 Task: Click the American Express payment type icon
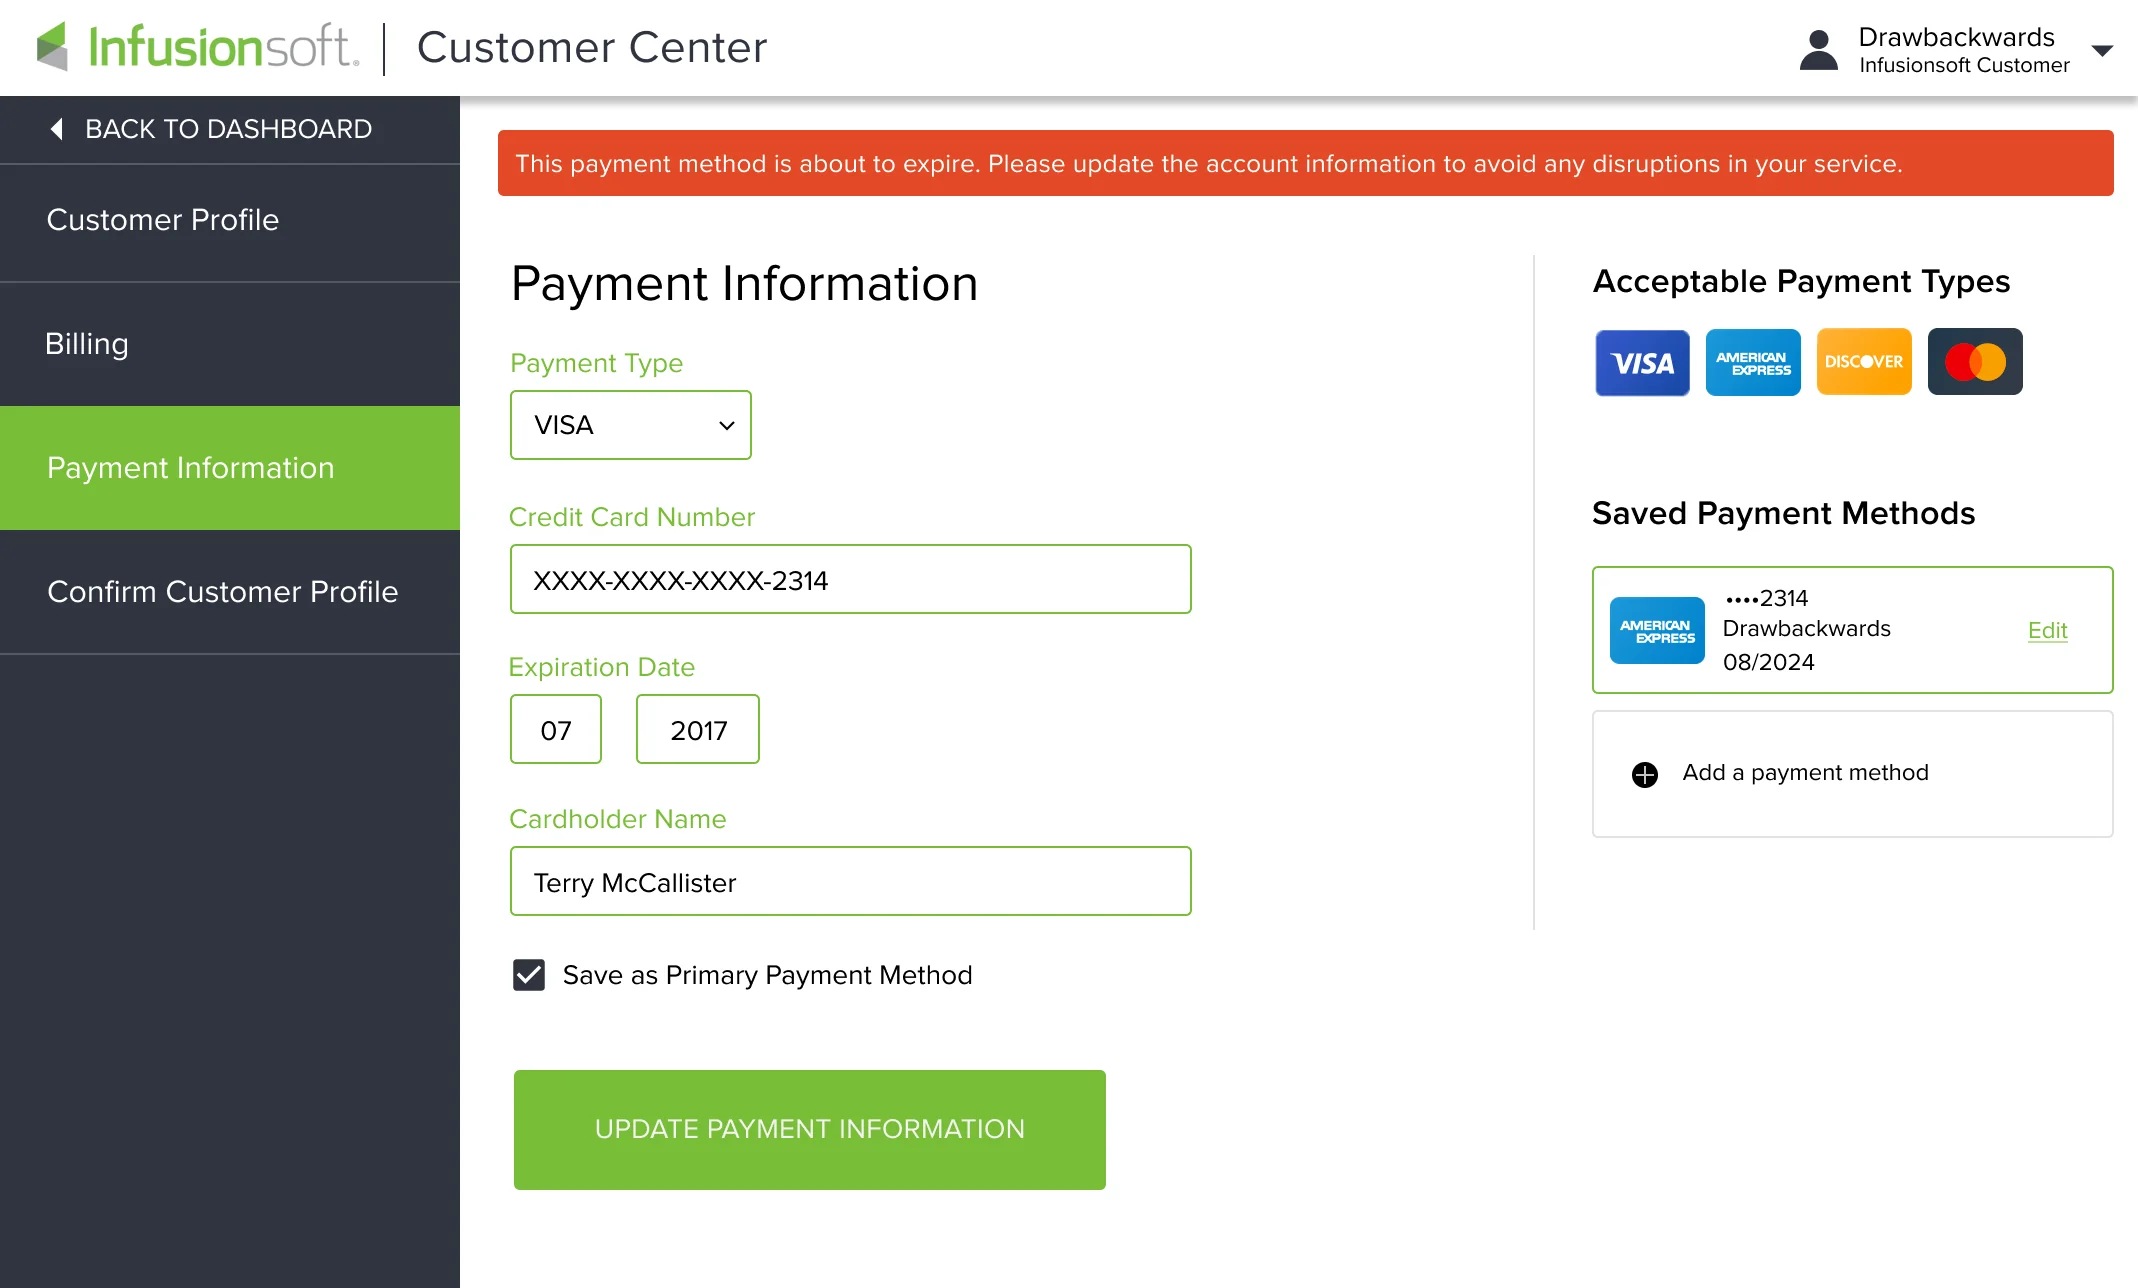click(x=1752, y=361)
